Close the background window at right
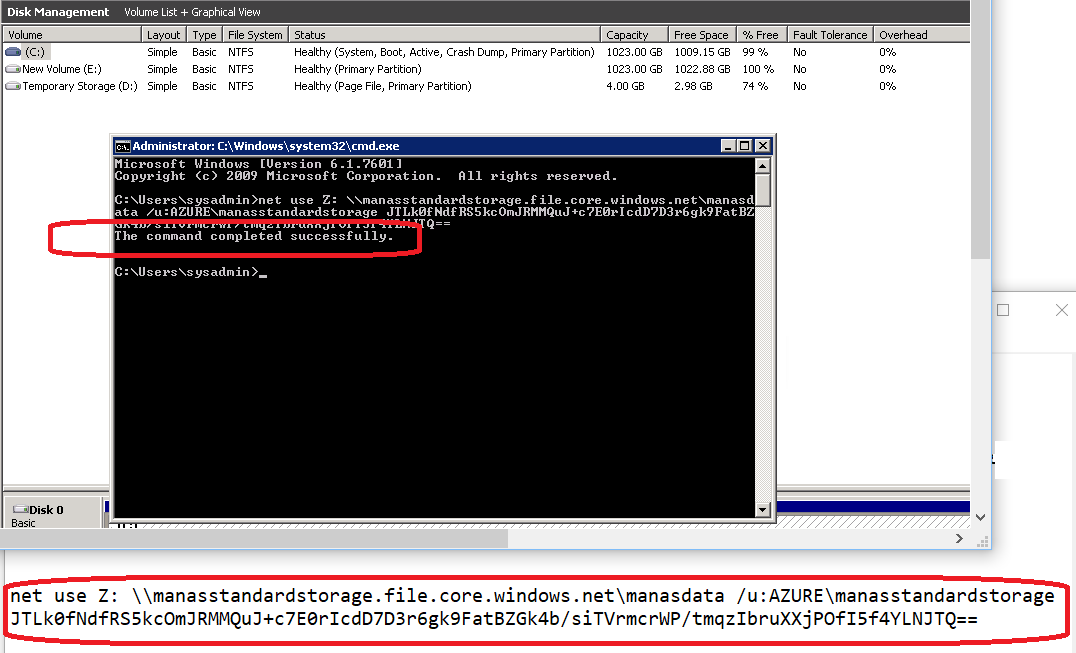Screen dimensions: 1076x653 coord(1062,310)
